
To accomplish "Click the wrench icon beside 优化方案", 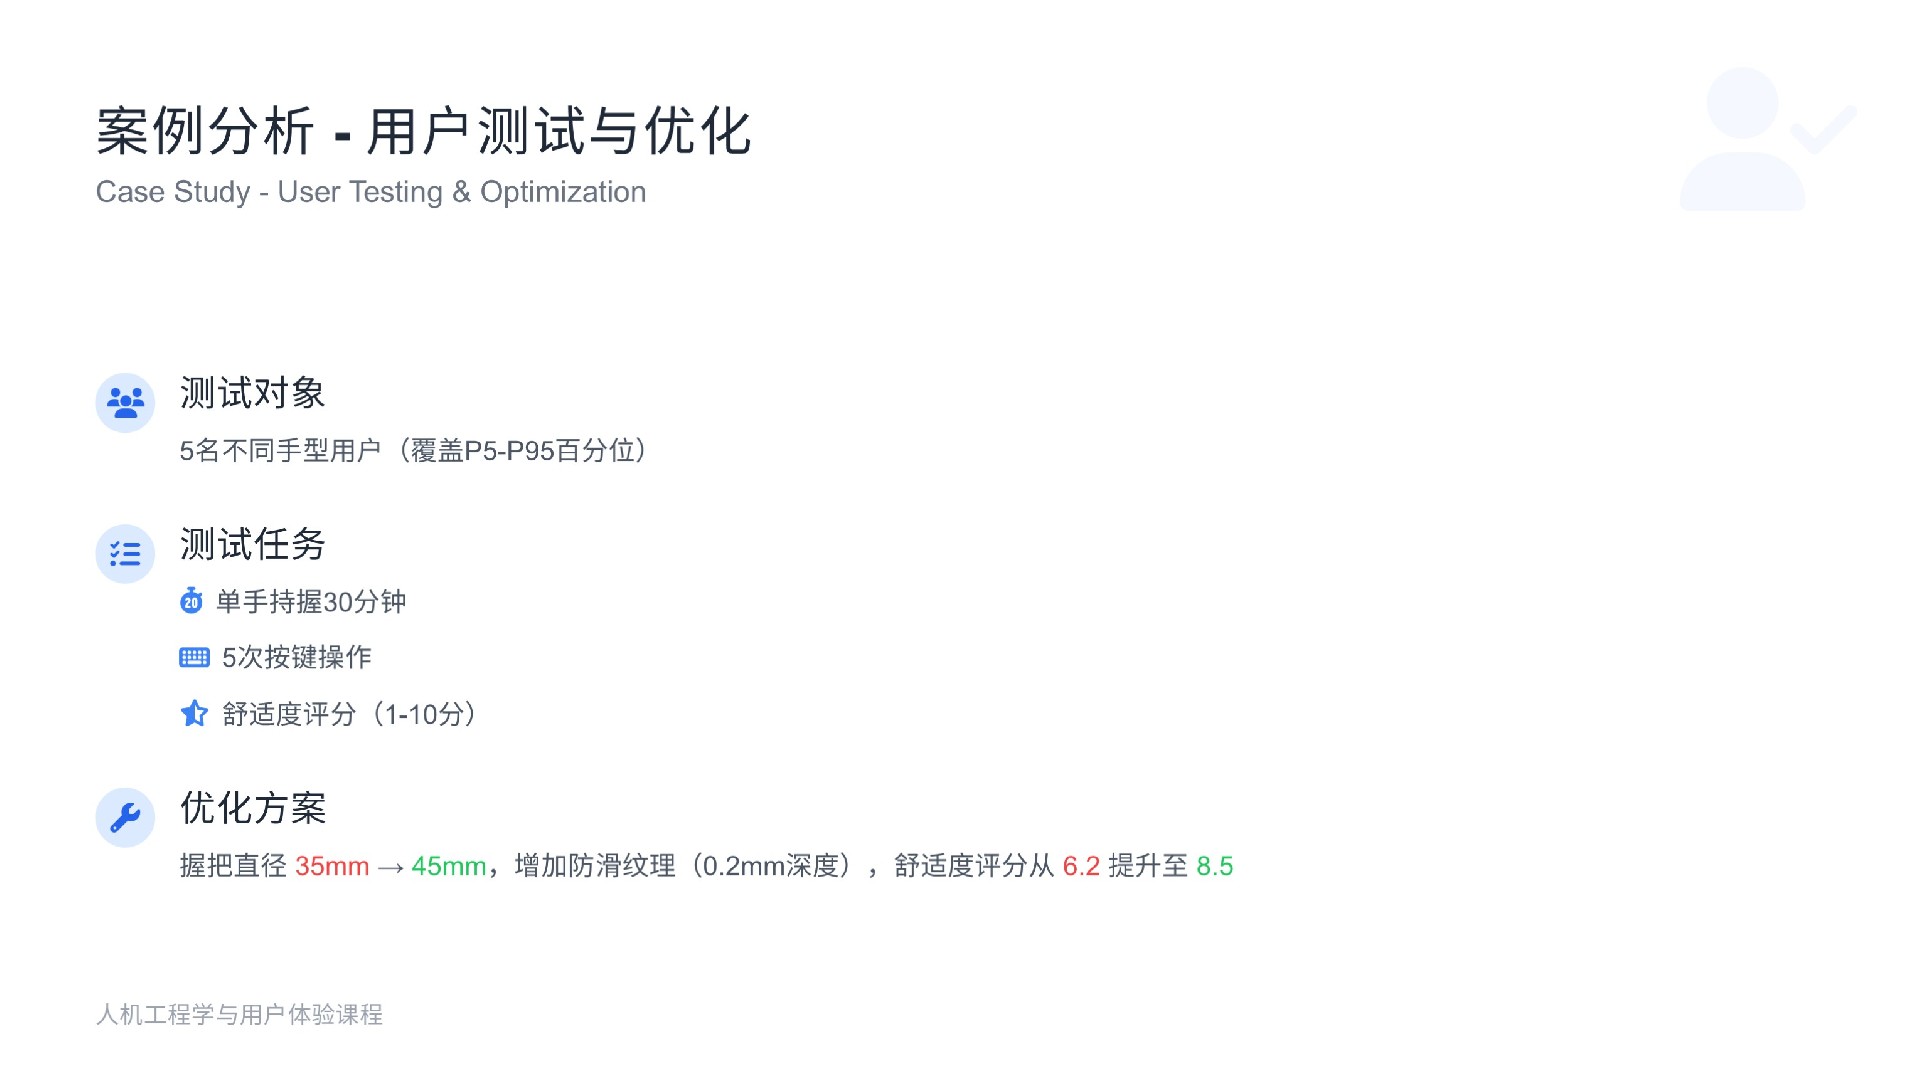I will point(125,818).
